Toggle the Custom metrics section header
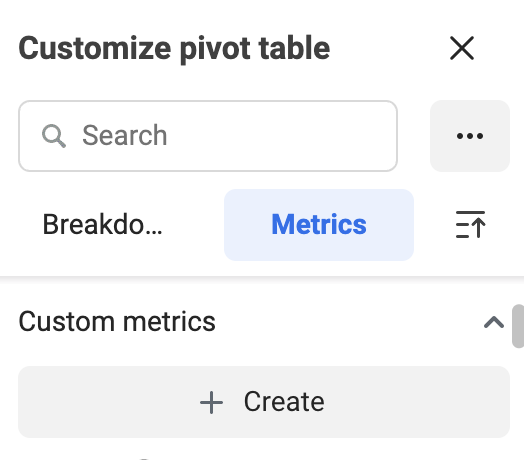This screenshot has height=460, width=524. (x=261, y=322)
